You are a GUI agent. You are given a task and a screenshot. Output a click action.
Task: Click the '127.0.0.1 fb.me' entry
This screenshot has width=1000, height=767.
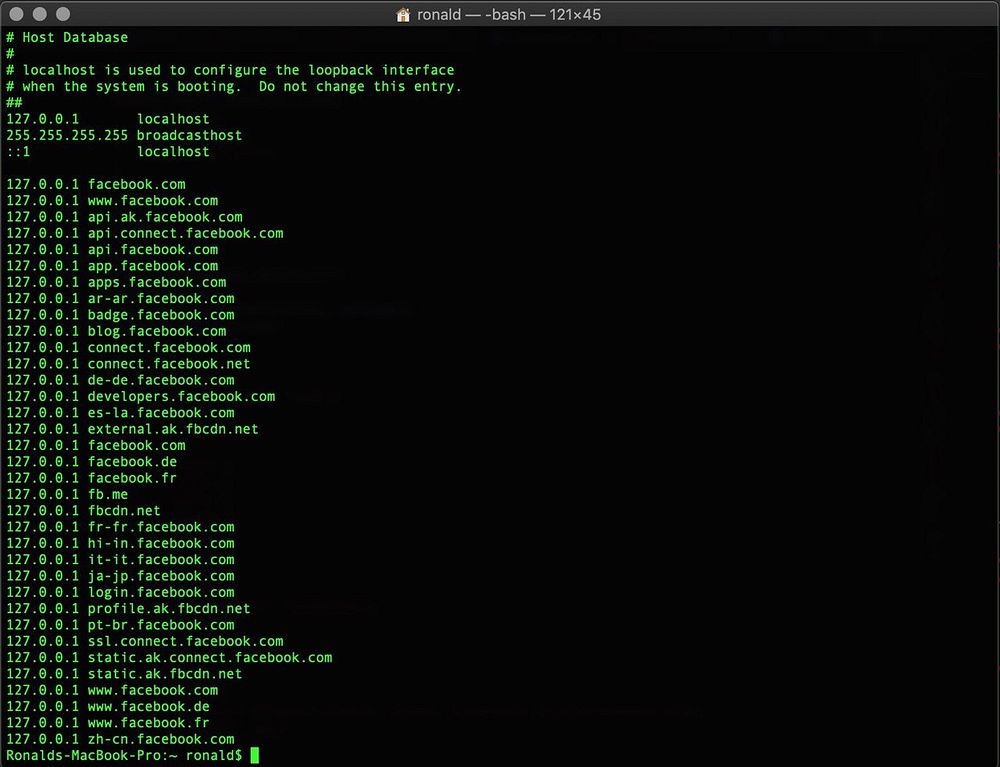tap(67, 495)
